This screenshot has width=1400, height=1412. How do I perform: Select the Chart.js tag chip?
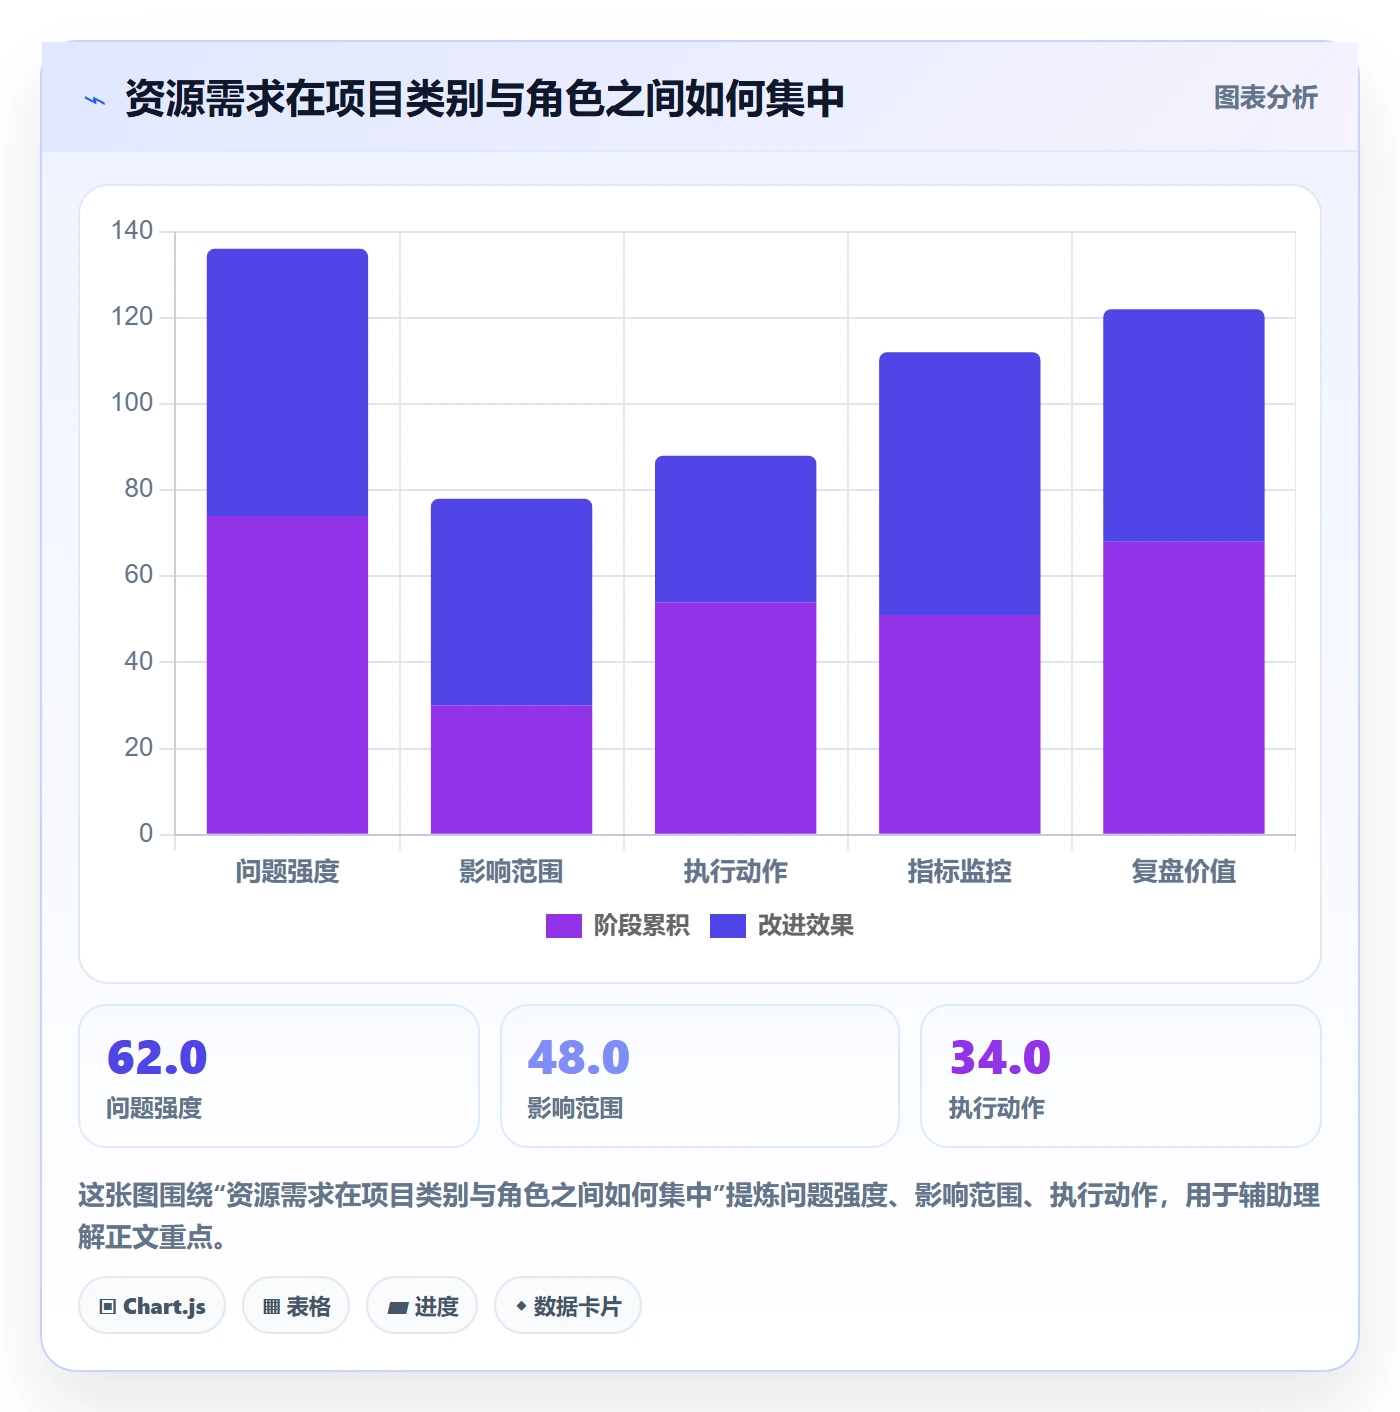152,1306
